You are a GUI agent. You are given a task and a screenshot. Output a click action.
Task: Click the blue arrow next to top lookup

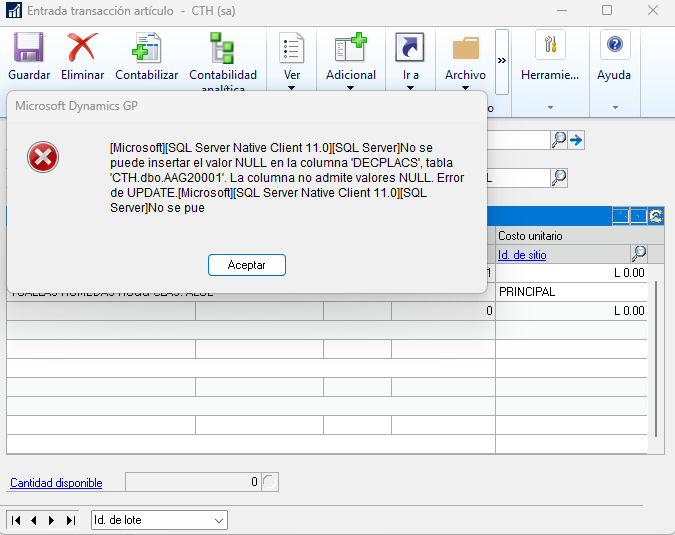pos(576,140)
